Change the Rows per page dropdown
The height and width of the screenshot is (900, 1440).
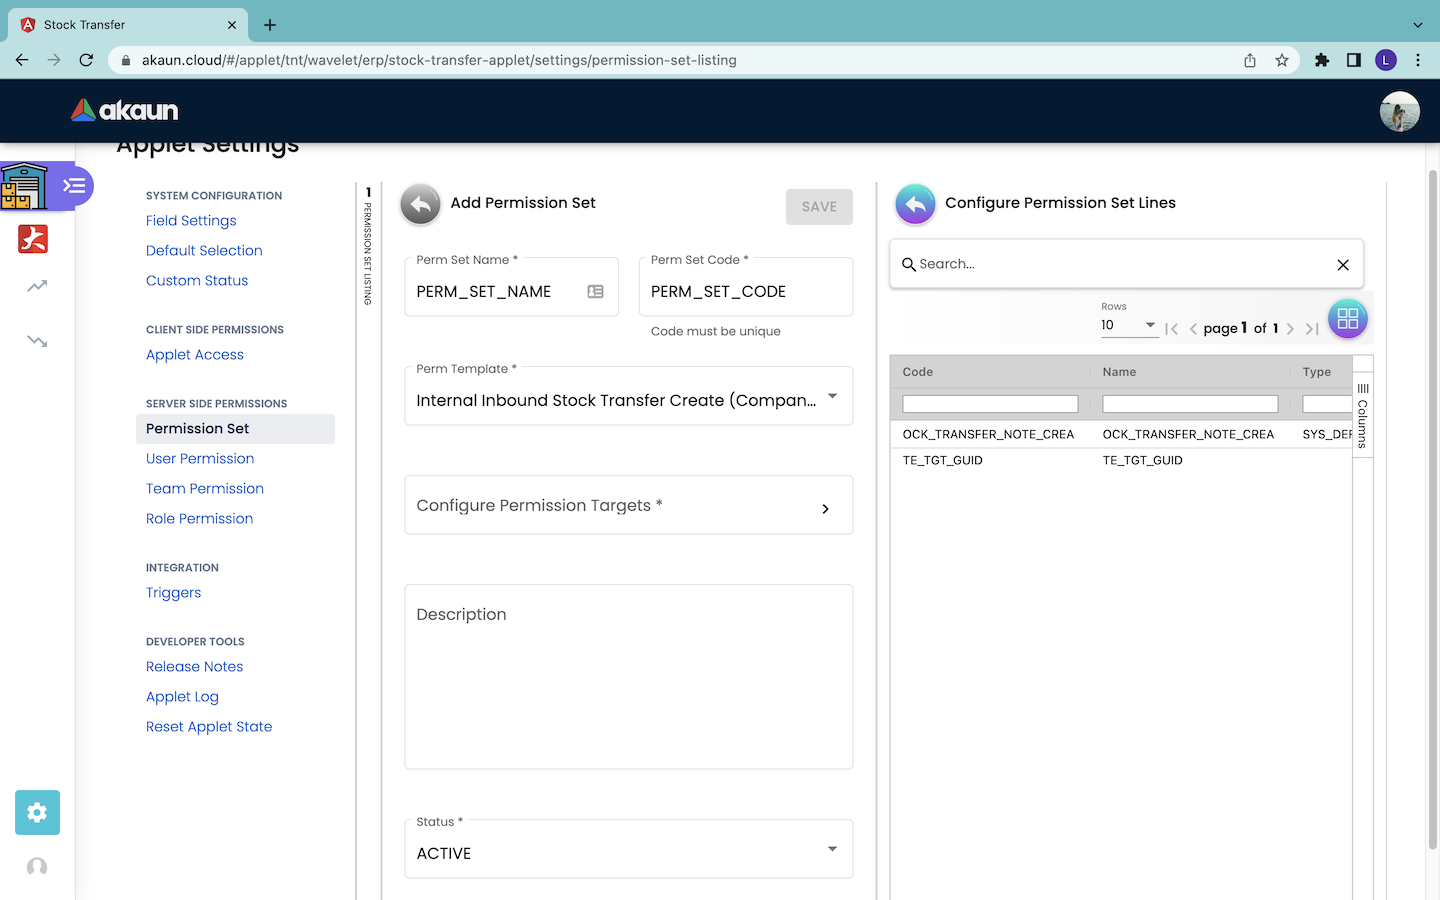pyautogui.click(x=1128, y=325)
